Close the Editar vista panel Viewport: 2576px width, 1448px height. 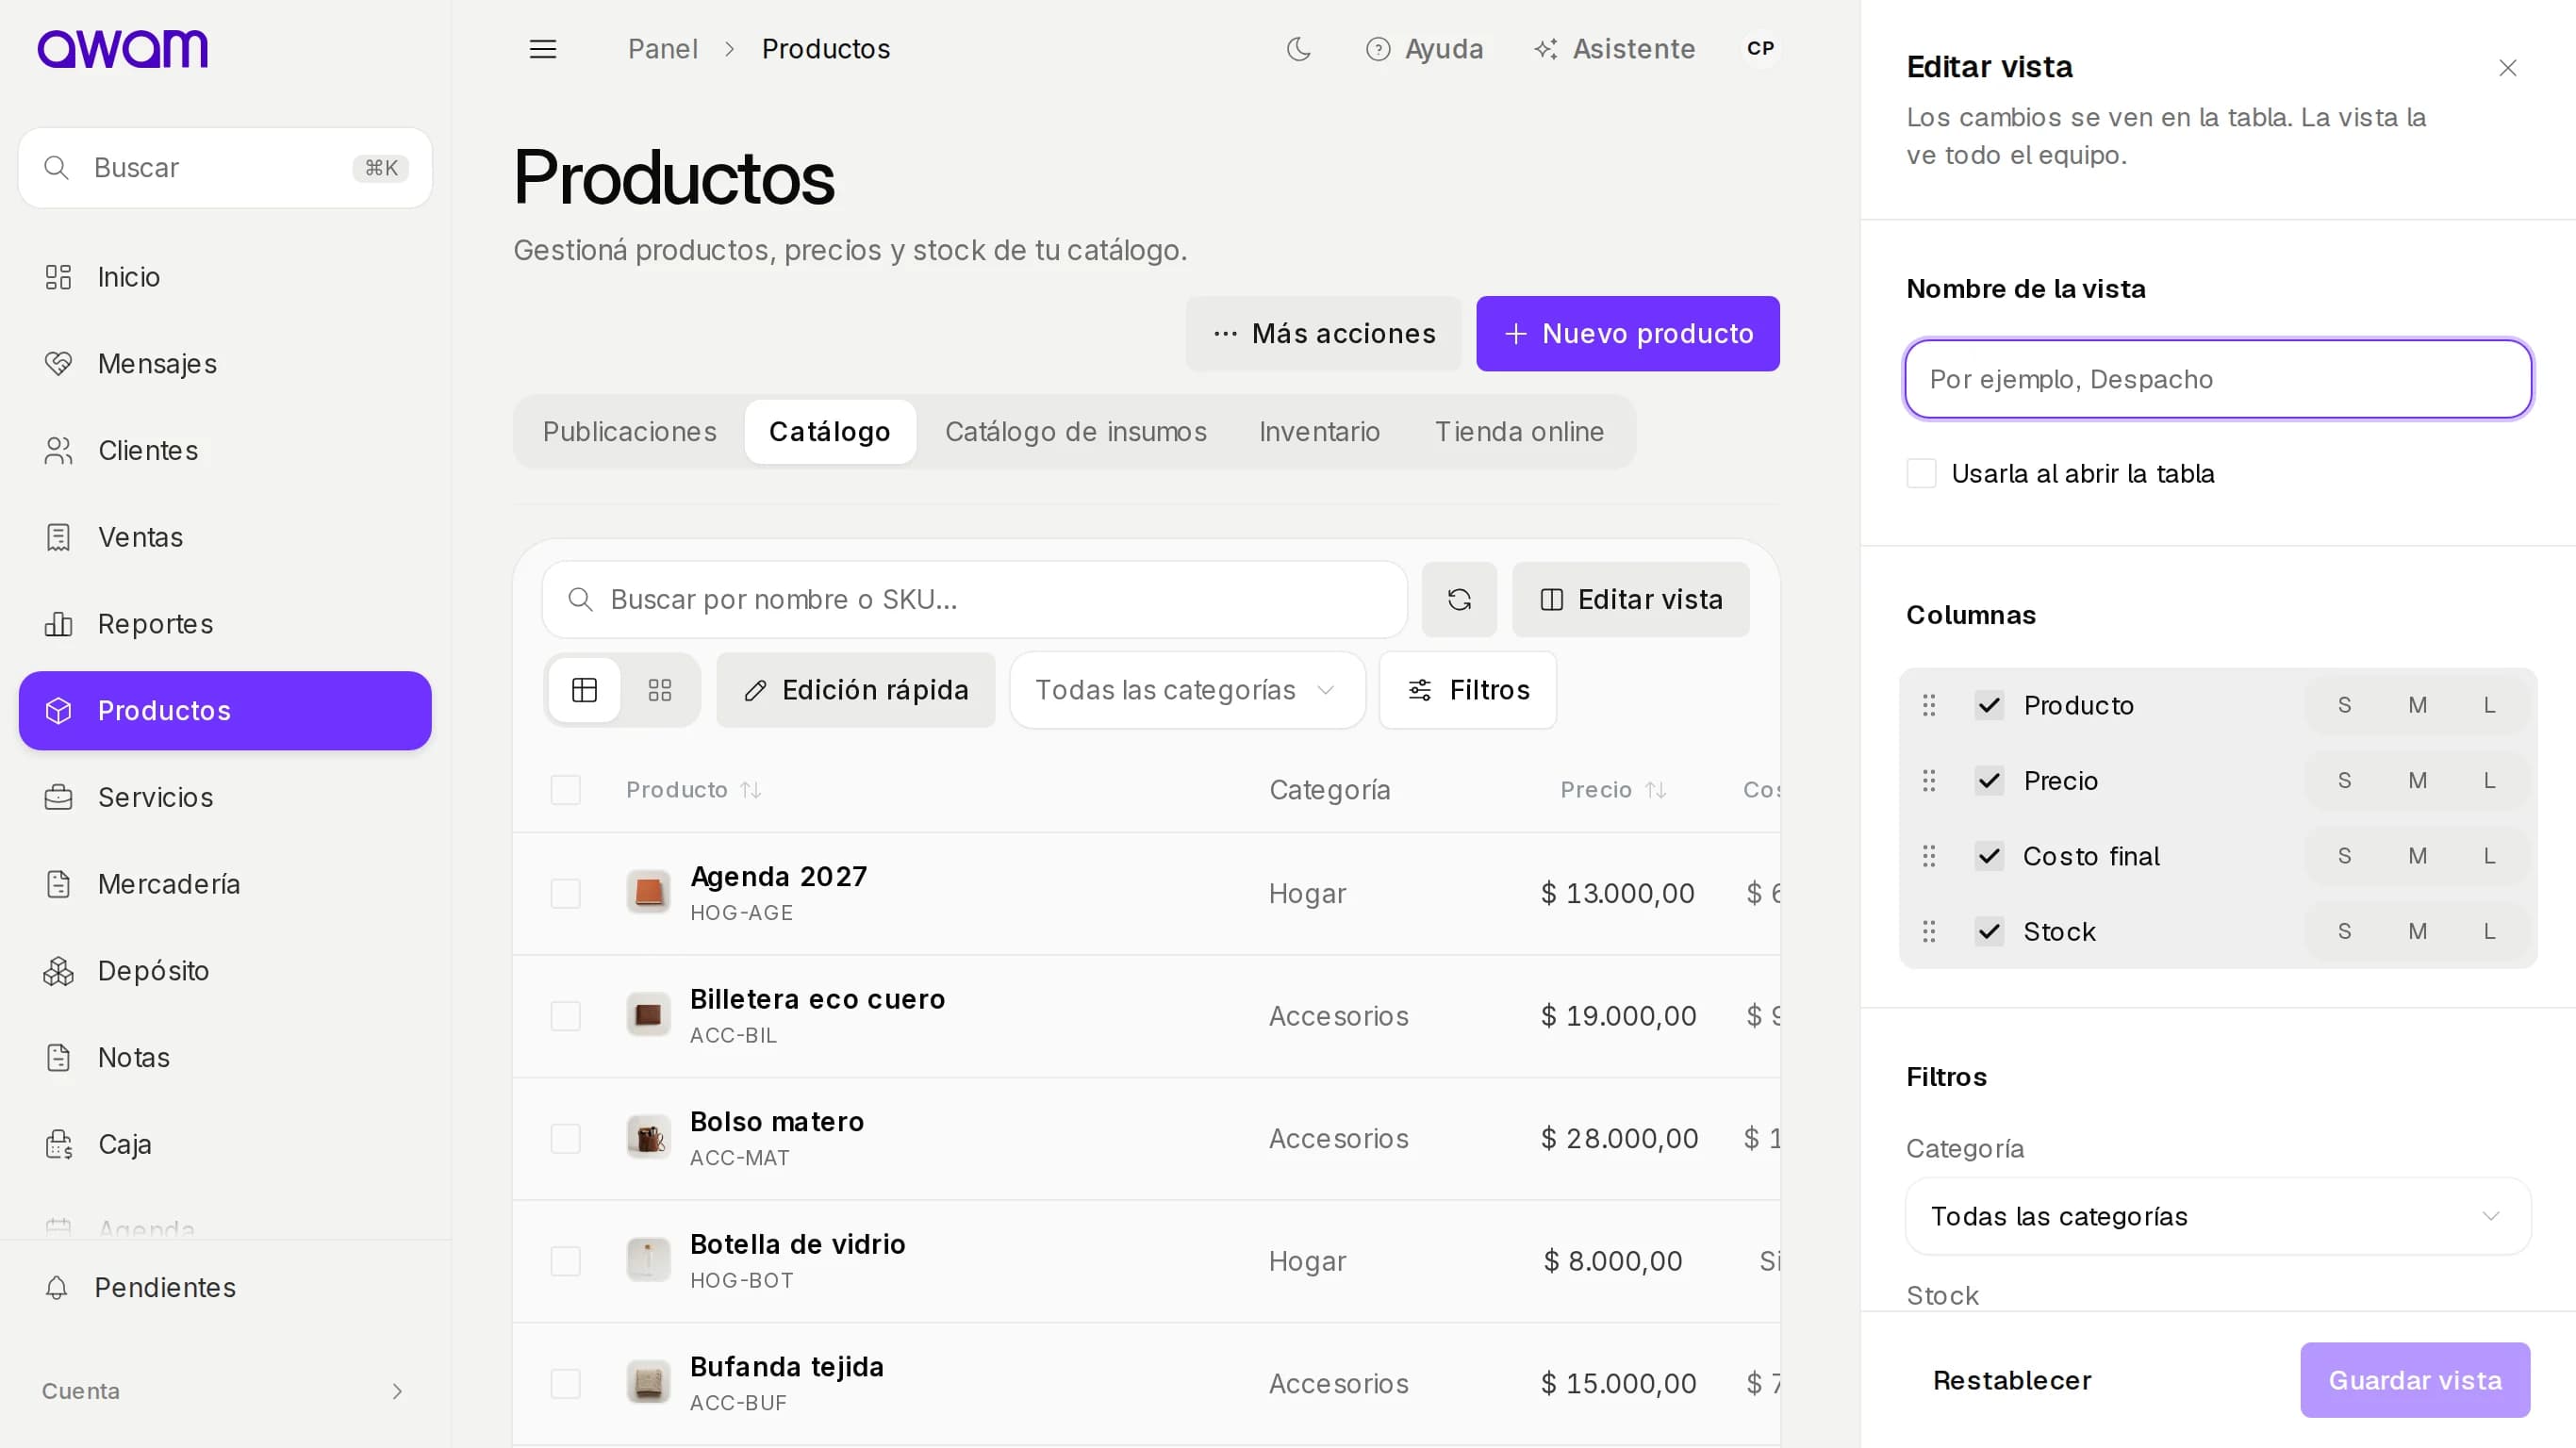pyautogui.click(x=2507, y=68)
